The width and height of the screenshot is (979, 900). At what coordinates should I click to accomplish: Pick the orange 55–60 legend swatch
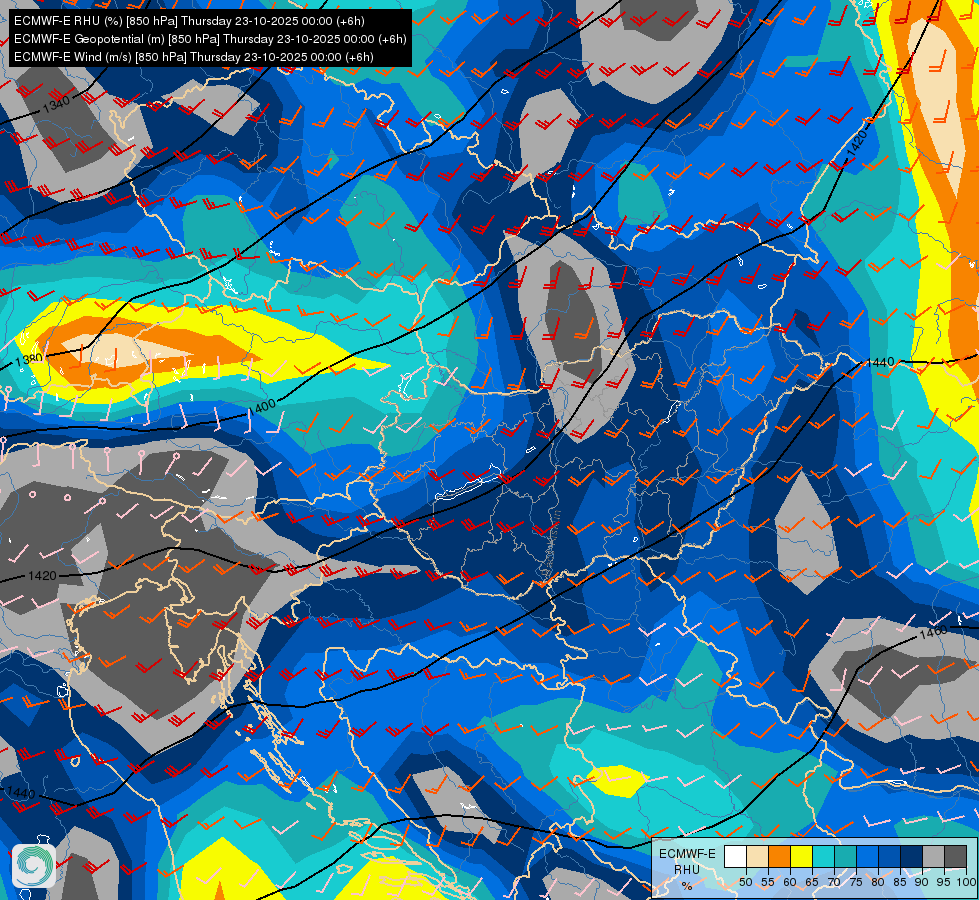click(779, 857)
